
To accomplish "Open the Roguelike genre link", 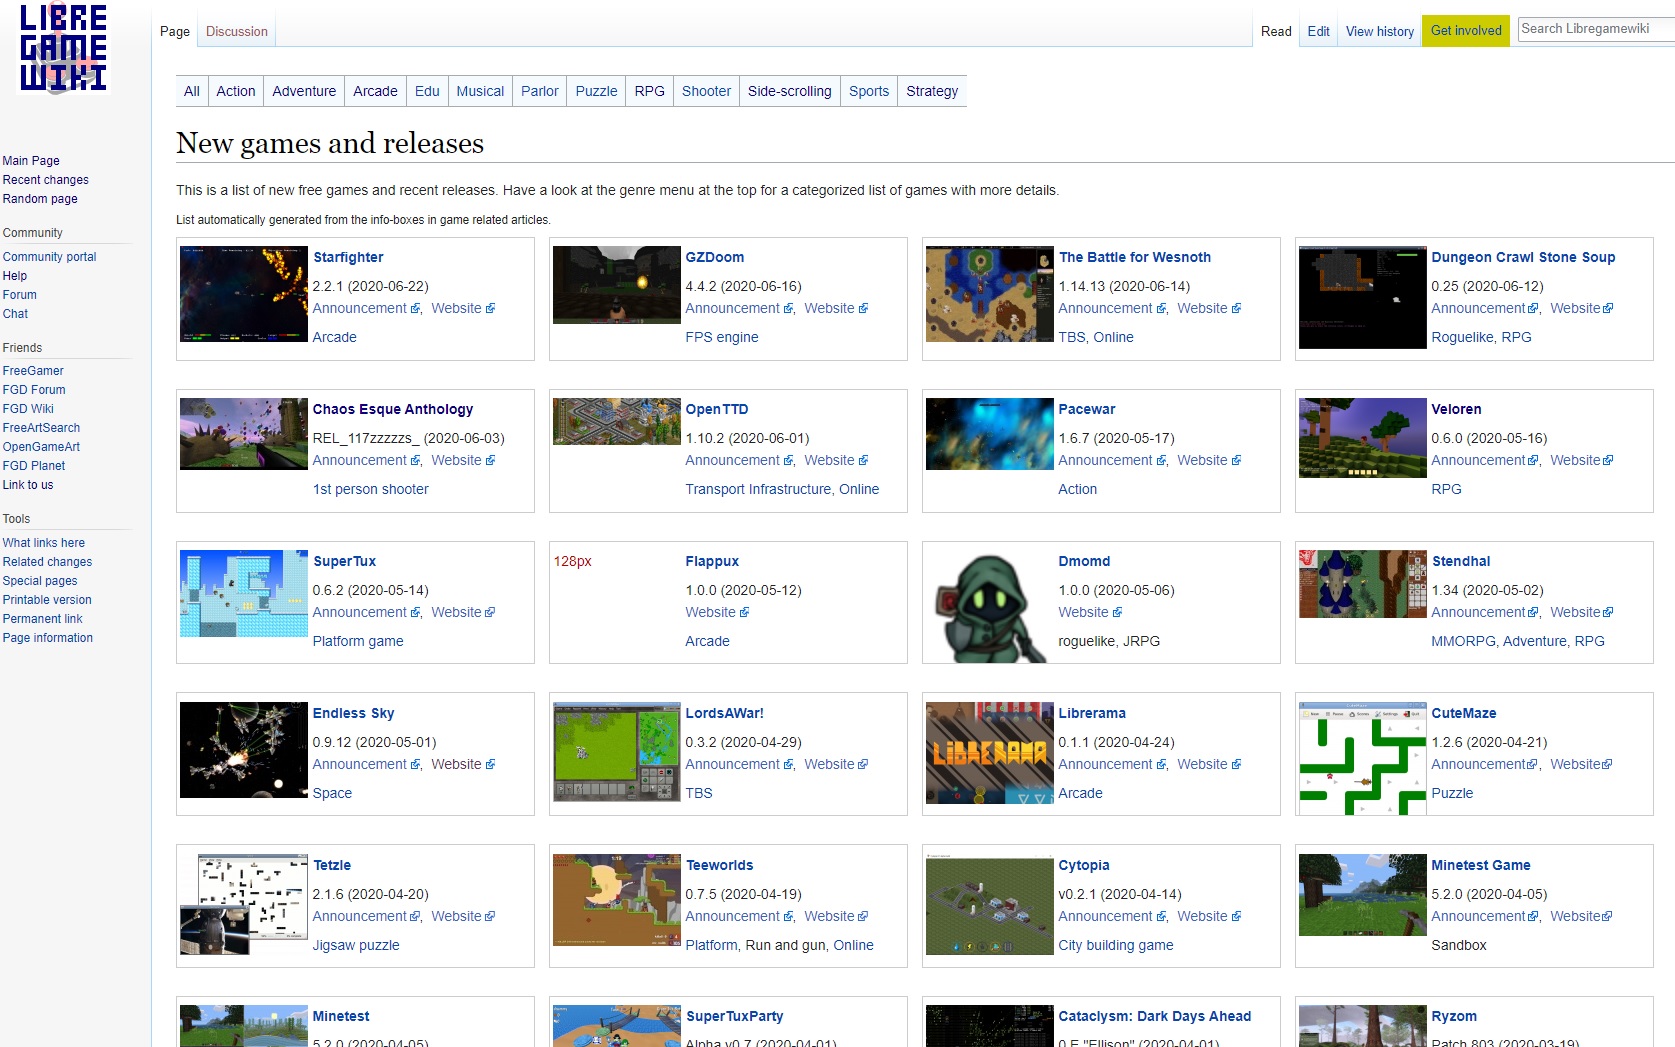I will coord(1462,337).
